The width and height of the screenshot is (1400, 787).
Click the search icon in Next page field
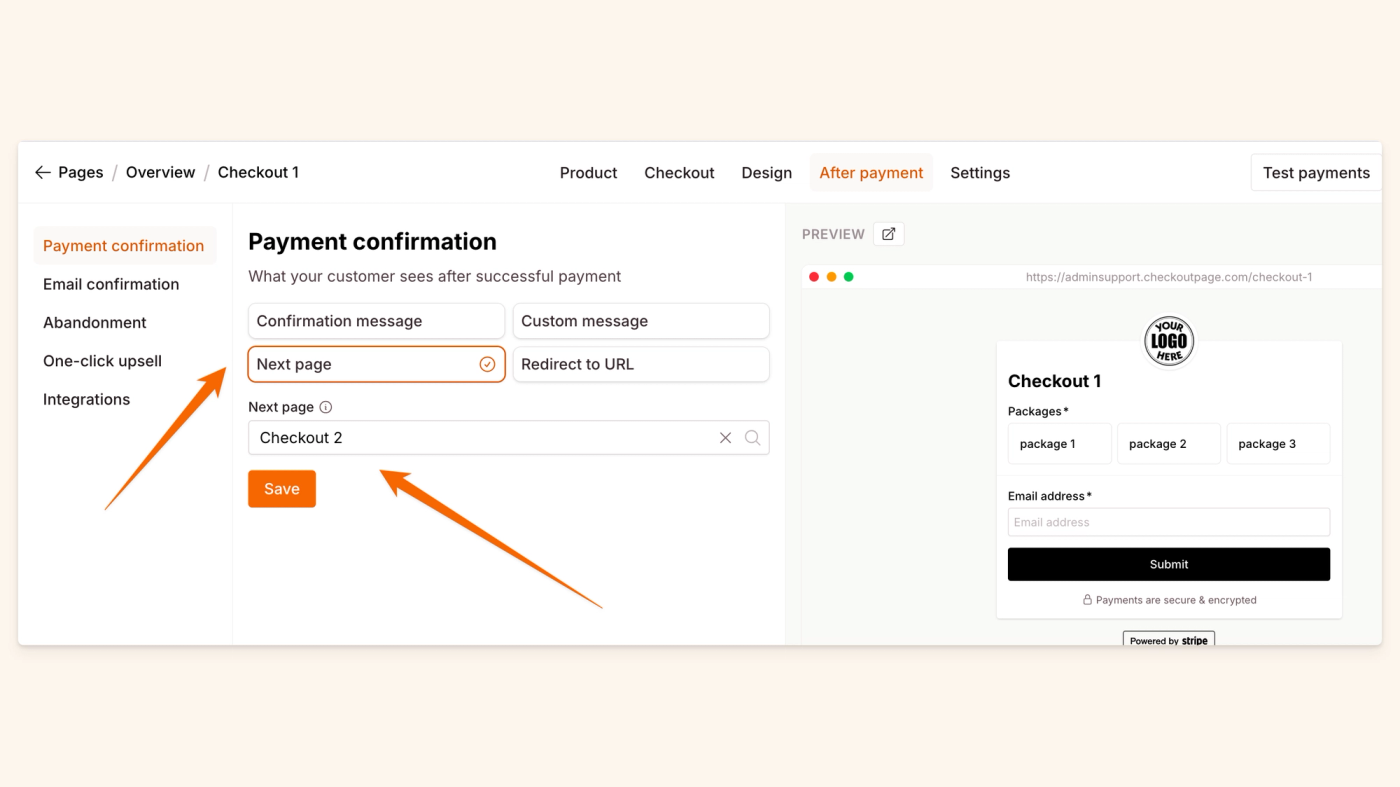click(753, 438)
